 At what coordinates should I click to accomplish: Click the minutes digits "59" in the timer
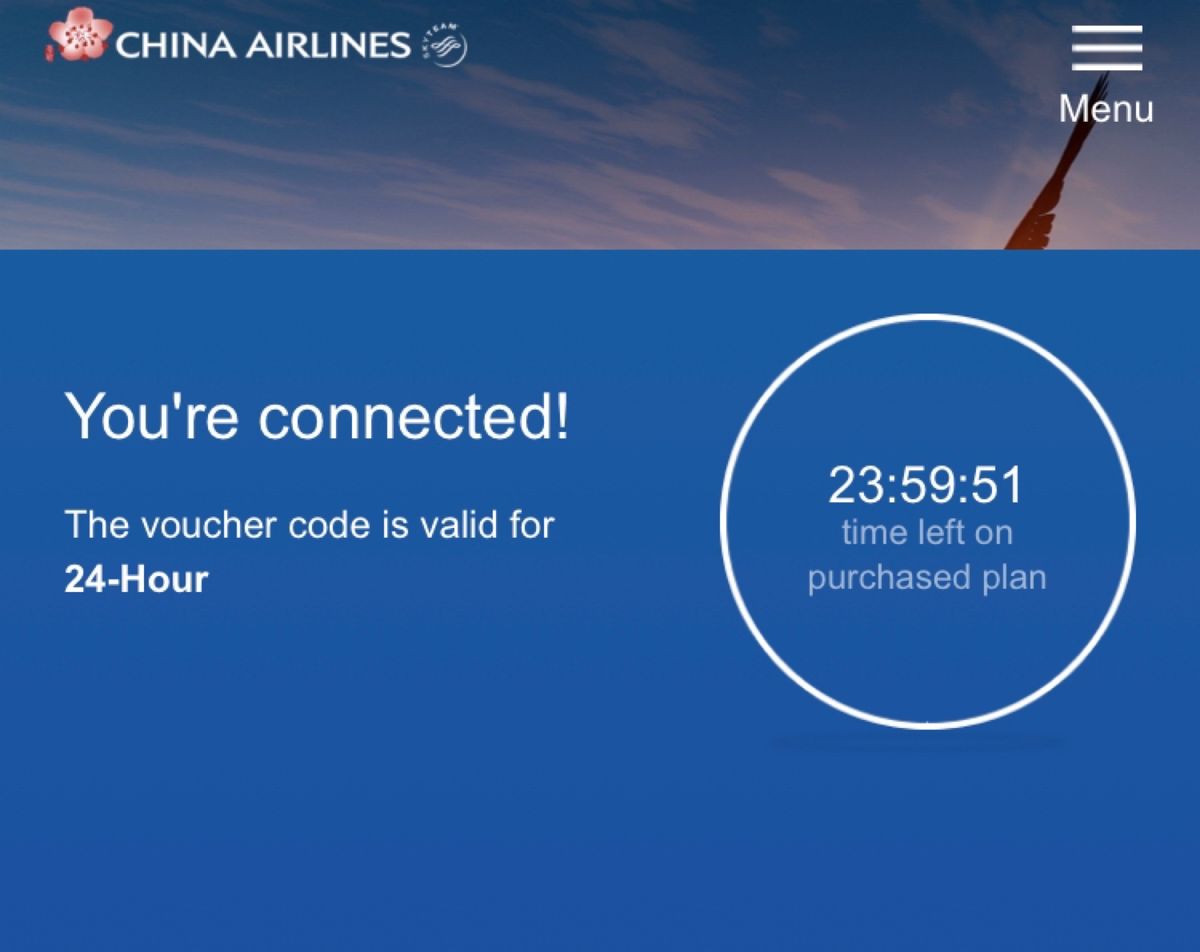click(926, 486)
